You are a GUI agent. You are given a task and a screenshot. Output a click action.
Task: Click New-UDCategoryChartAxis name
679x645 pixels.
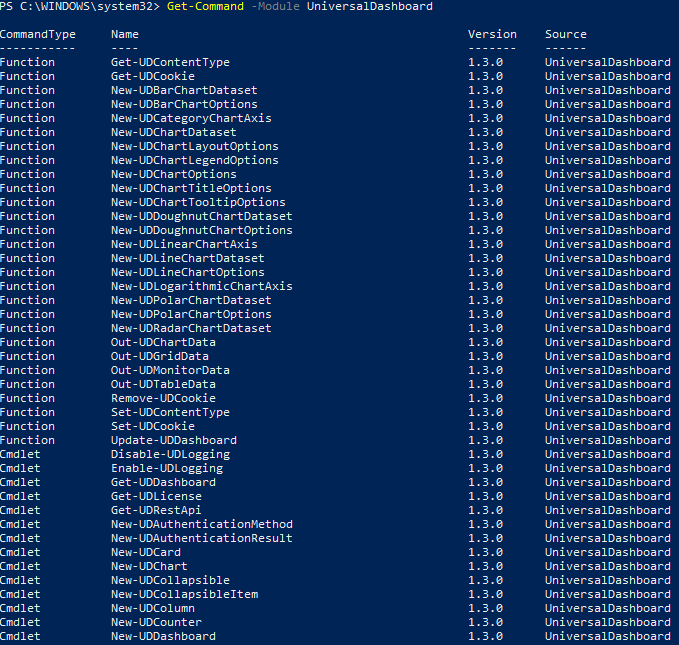[x=191, y=118]
